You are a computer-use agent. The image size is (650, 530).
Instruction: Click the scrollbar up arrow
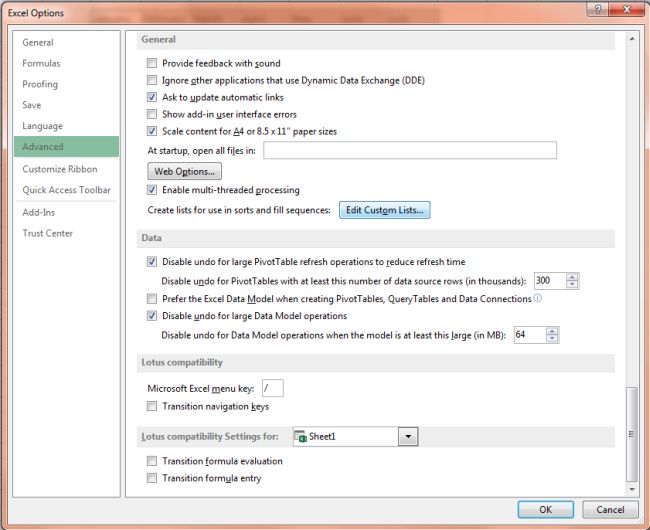pyautogui.click(x=632, y=39)
